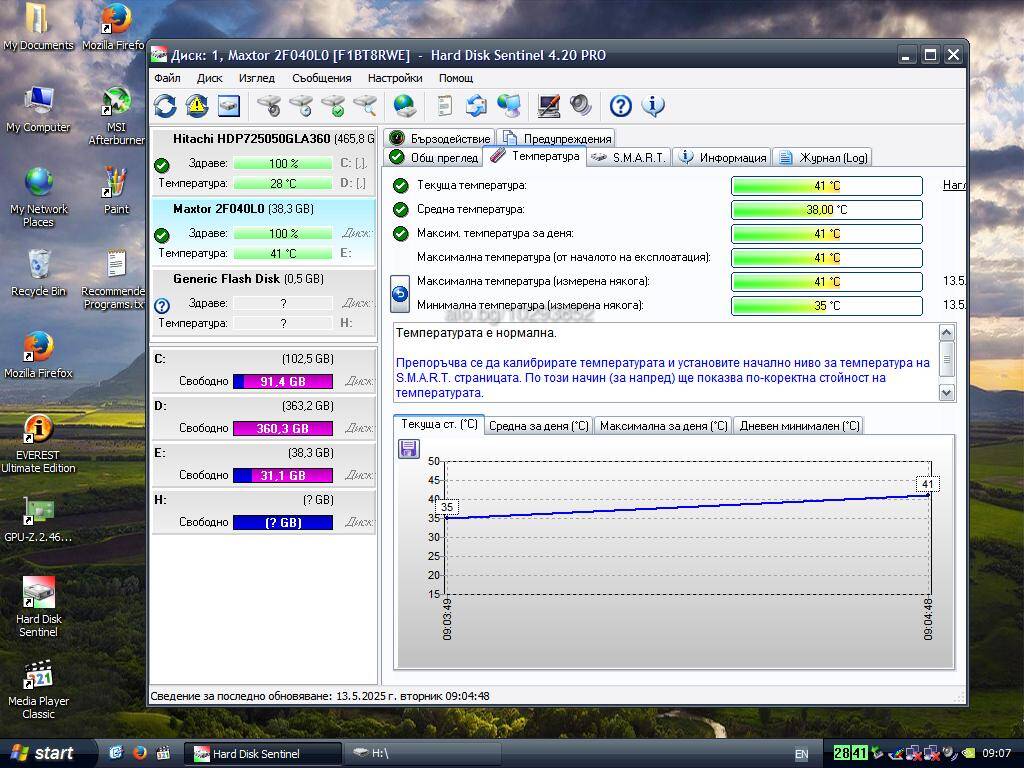Click Hitachi health 100 % bar
This screenshot has height=768, width=1024.
coord(283,163)
